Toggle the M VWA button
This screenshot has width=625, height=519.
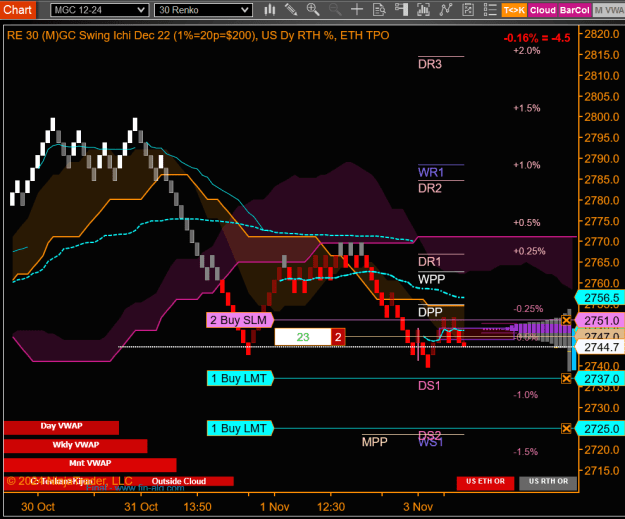point(609,10)
